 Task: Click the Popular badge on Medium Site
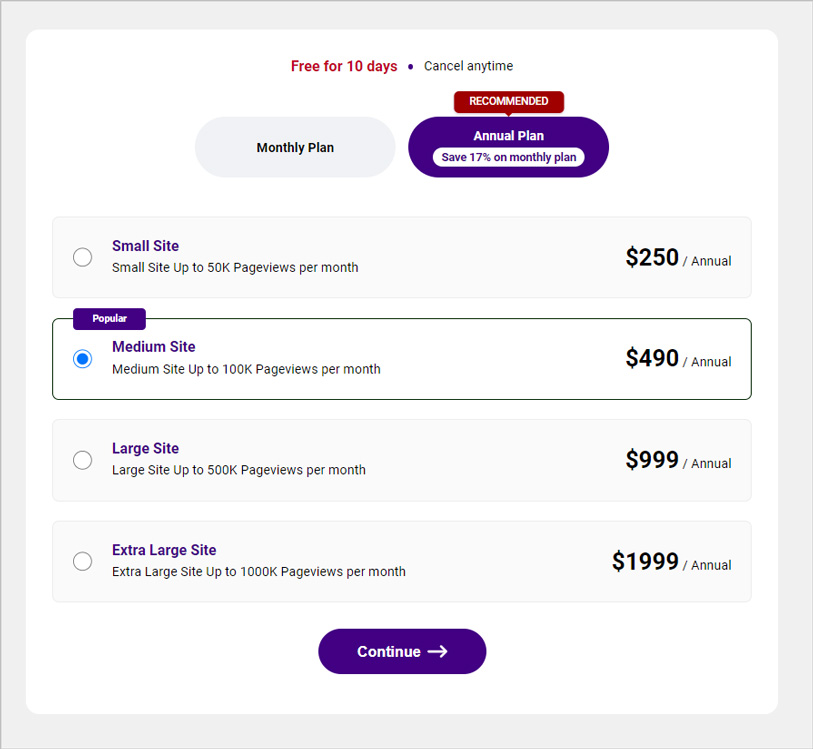109,318
